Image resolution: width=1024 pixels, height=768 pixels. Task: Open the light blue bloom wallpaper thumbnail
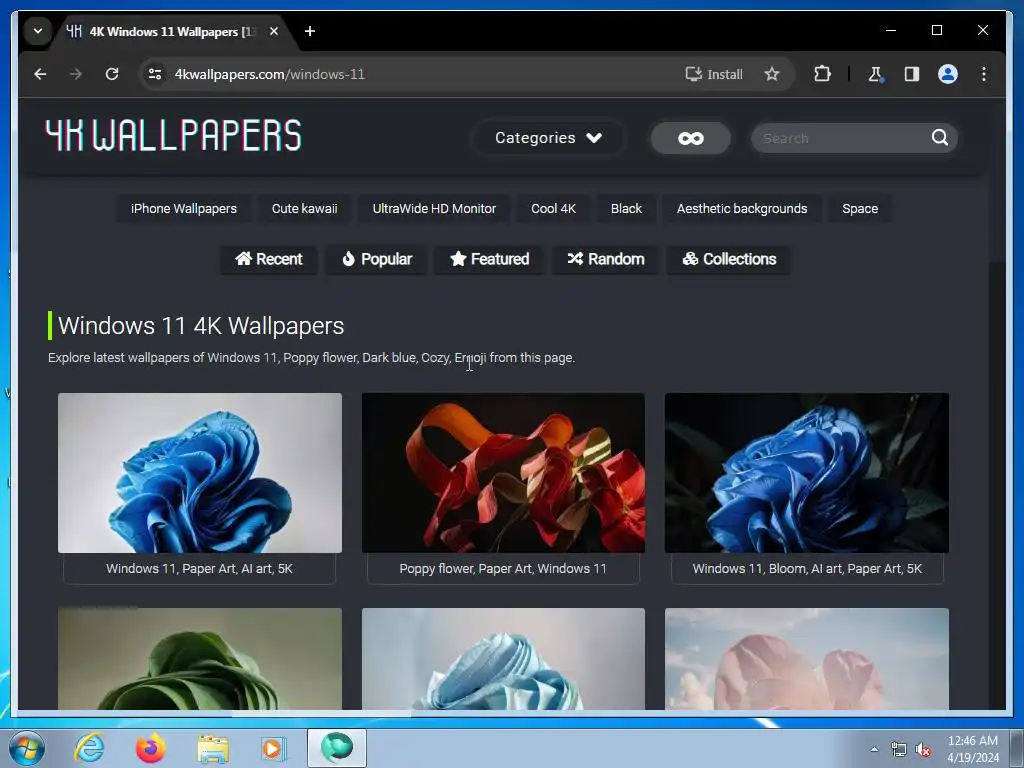pos(503,658)
